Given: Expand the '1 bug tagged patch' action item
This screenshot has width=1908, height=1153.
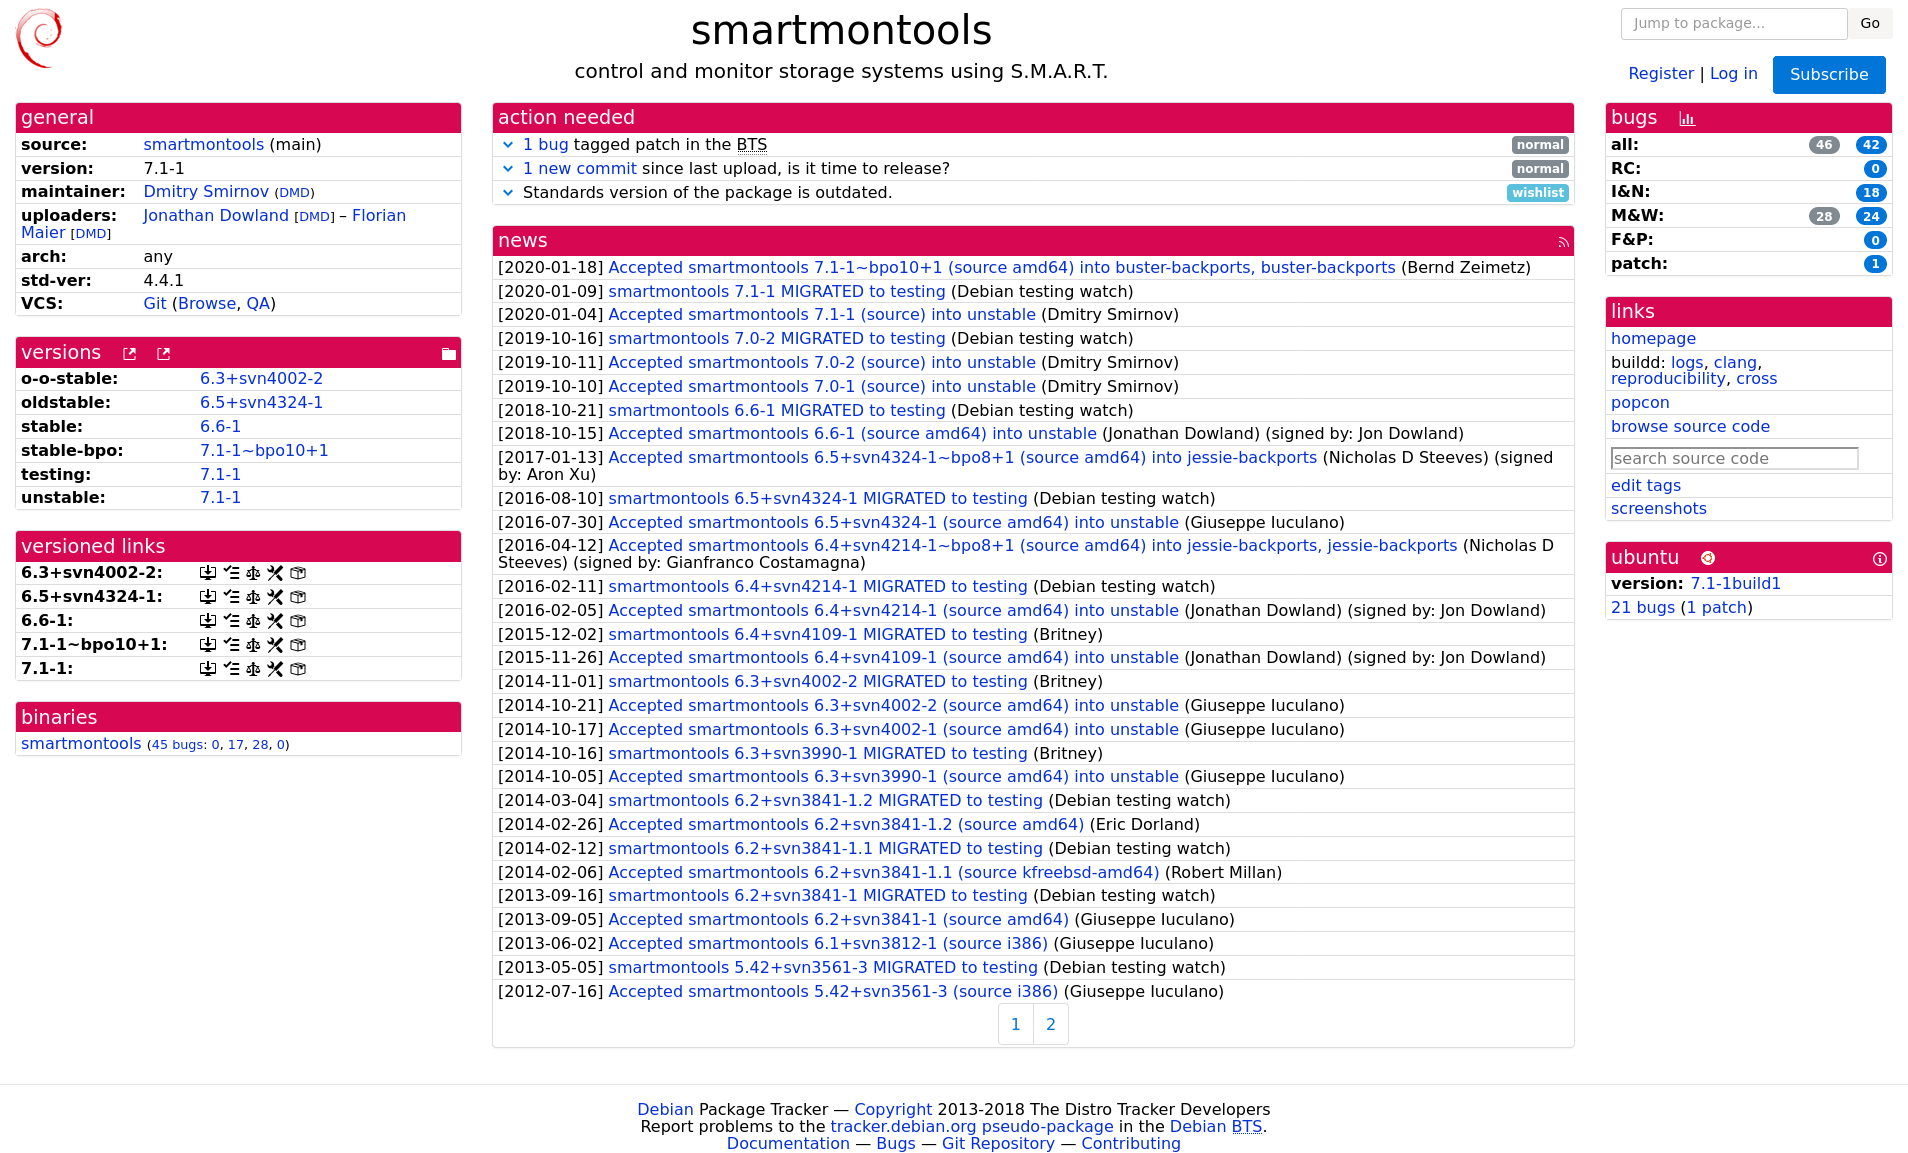Looking at the screenshot, I should (x=508, y=145).
